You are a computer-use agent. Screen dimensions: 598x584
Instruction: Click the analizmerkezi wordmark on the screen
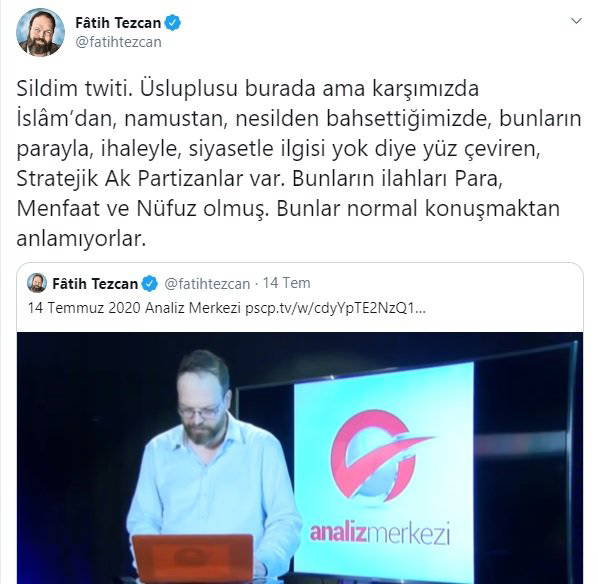(x=380, y=533)
